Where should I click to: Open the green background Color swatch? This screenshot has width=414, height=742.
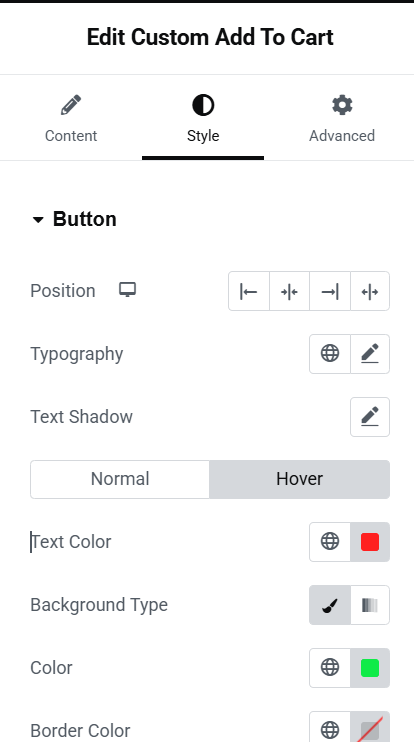tap(370, 668)
